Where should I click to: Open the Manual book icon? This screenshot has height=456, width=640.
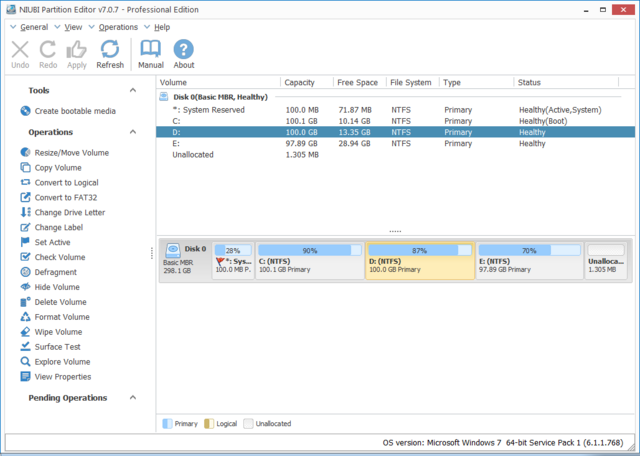[x=151, y=49]
